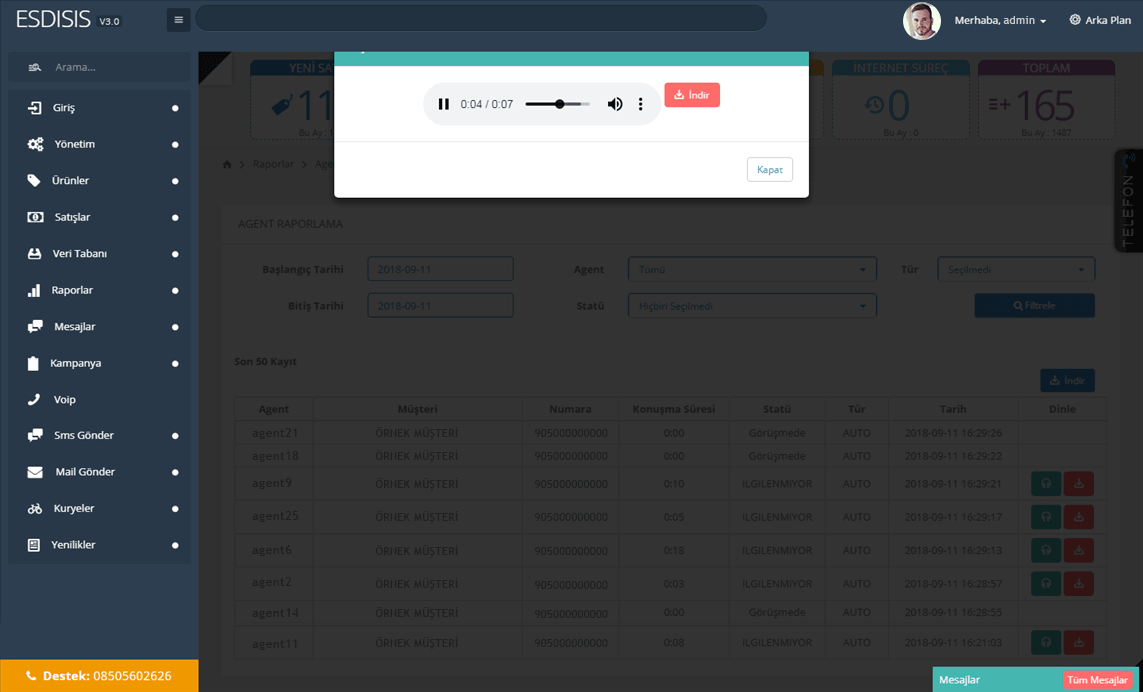Toggle the sidebar hamburger menu

178,19
